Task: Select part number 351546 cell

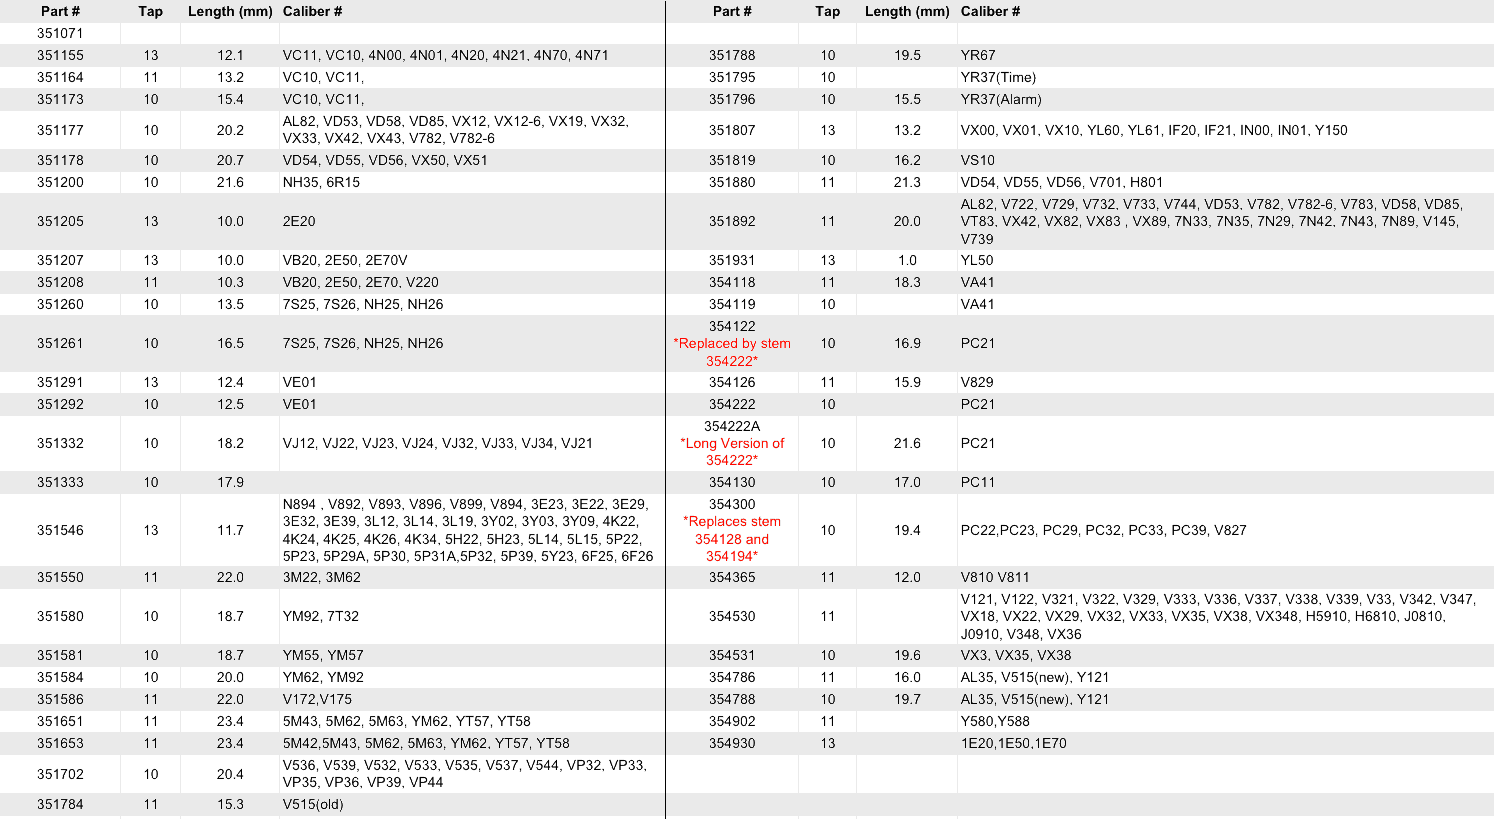Action: click(x=60, y=530)
